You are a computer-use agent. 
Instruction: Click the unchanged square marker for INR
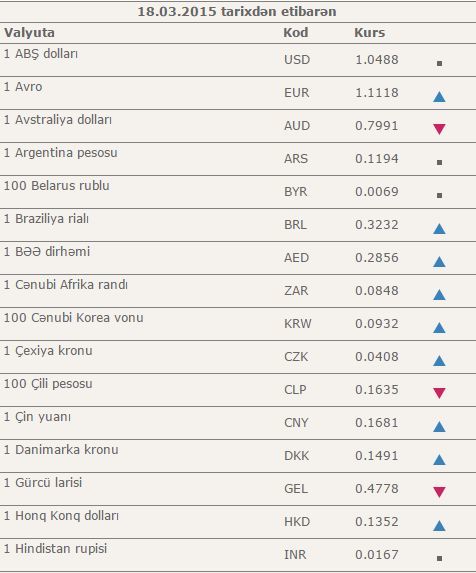pos(439,558)
